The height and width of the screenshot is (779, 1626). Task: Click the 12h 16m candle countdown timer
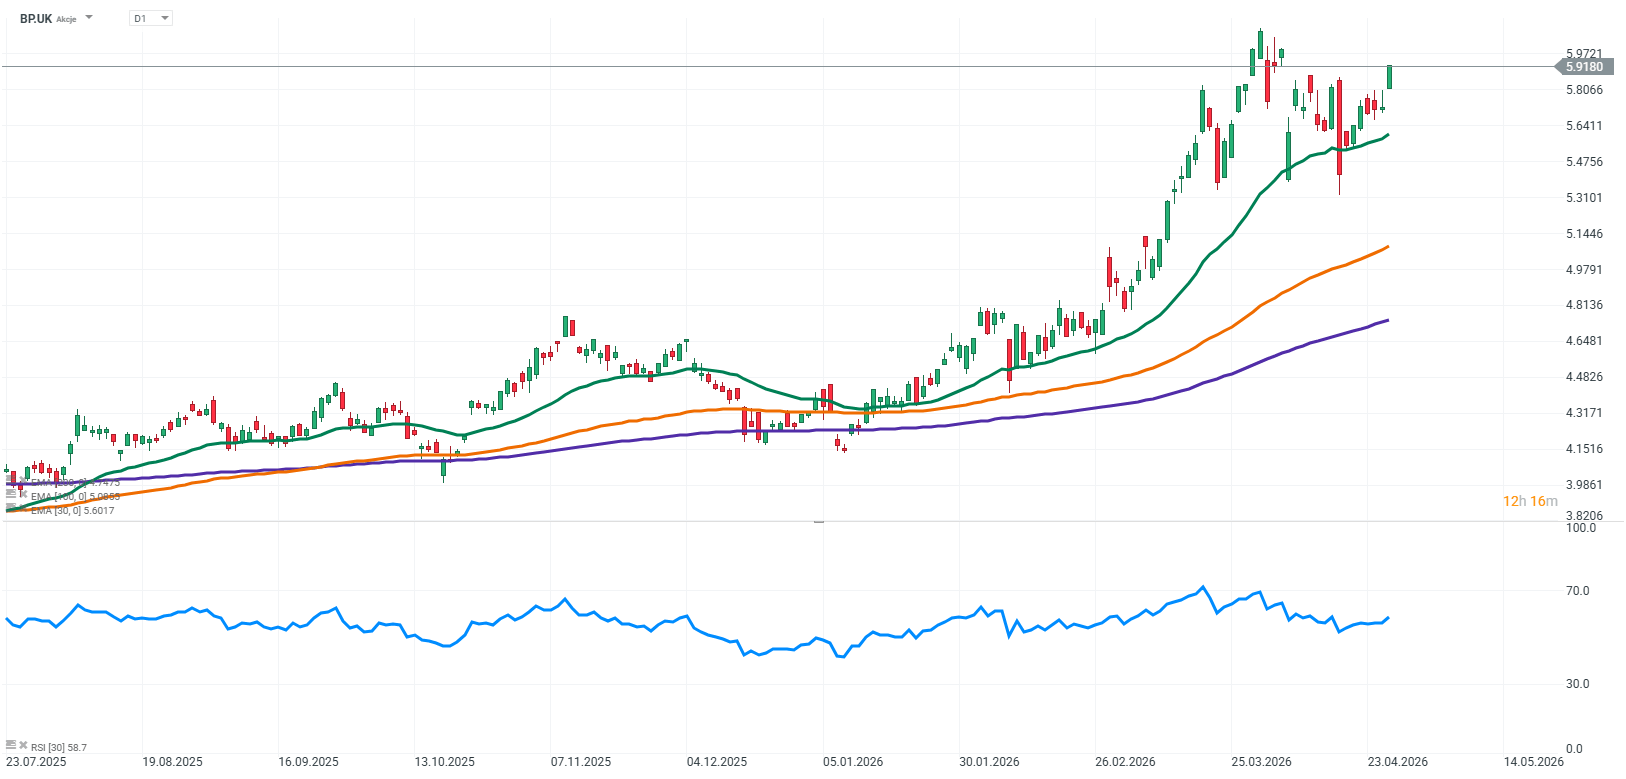point(1529,501)
